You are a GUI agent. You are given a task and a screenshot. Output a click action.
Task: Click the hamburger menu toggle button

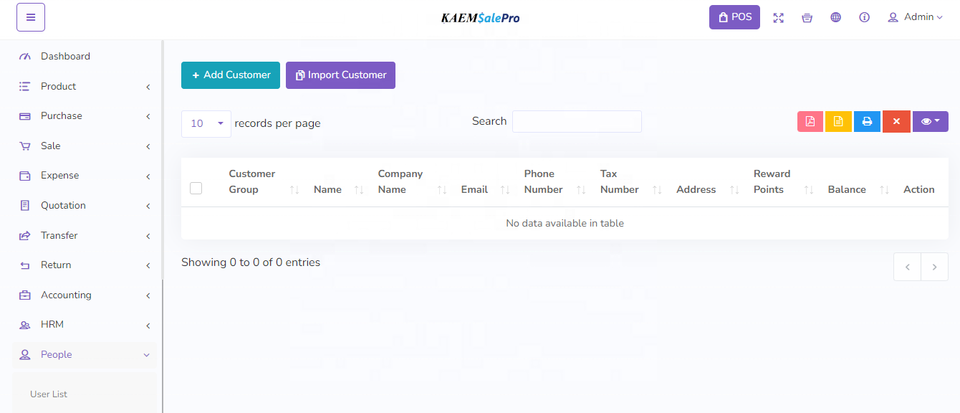[x=30, y=17]
